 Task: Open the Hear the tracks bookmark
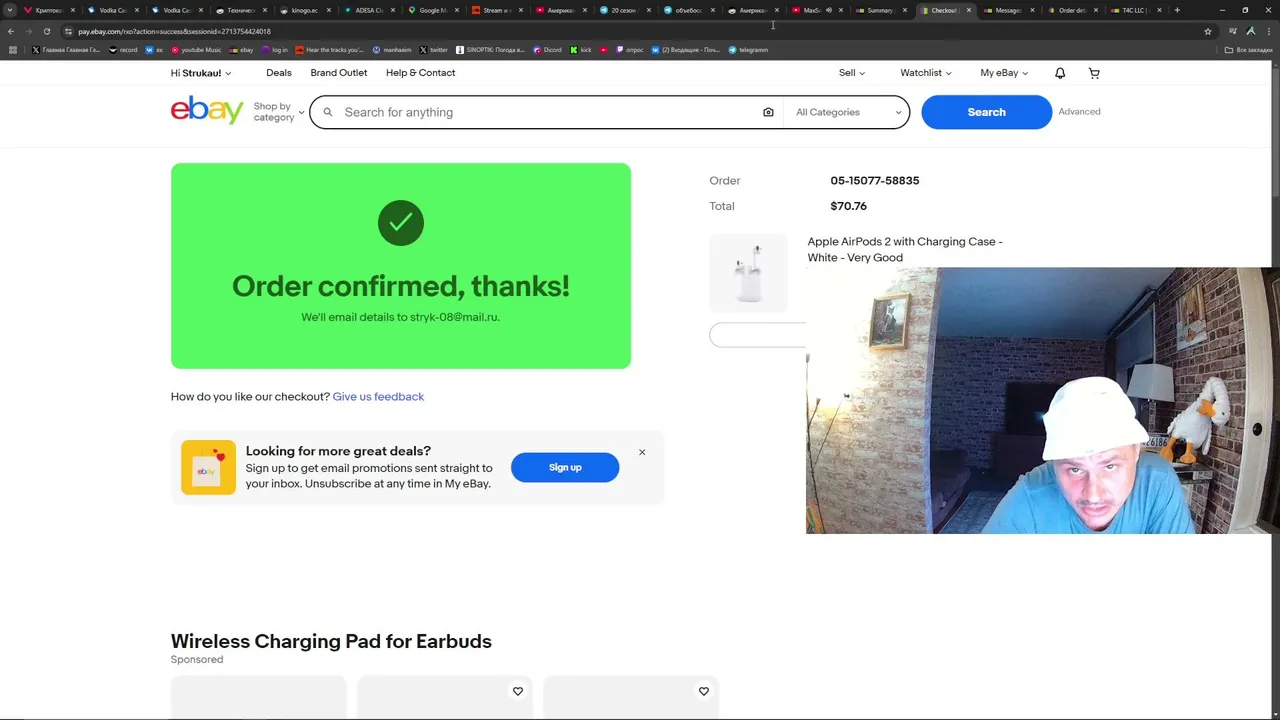click(x=330, y=50)
